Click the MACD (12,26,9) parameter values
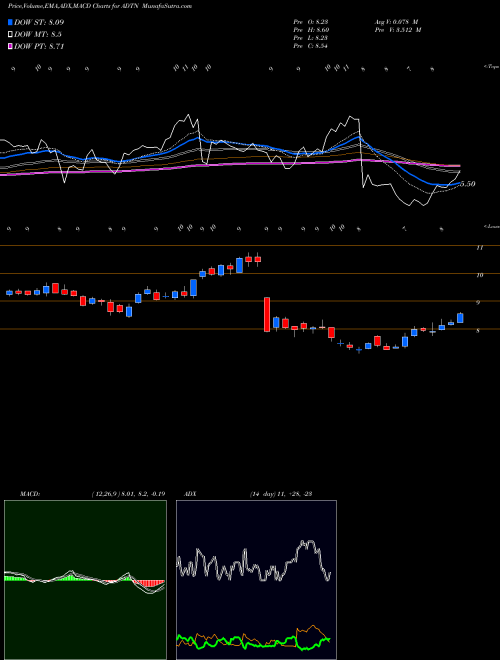Viewport: 500px width, 660px height. click(128, 494)
